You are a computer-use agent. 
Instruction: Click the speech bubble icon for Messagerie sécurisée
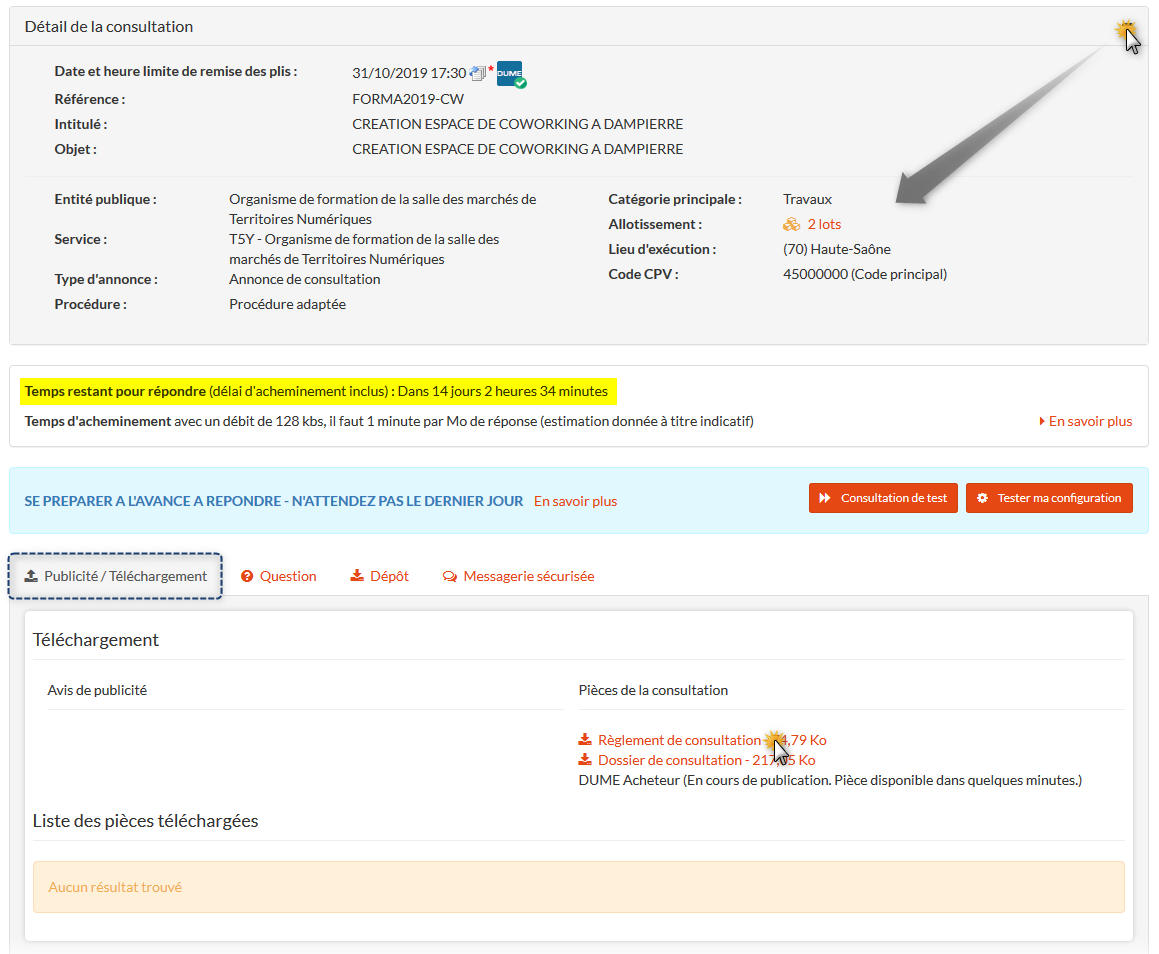(x=450, y=577)
